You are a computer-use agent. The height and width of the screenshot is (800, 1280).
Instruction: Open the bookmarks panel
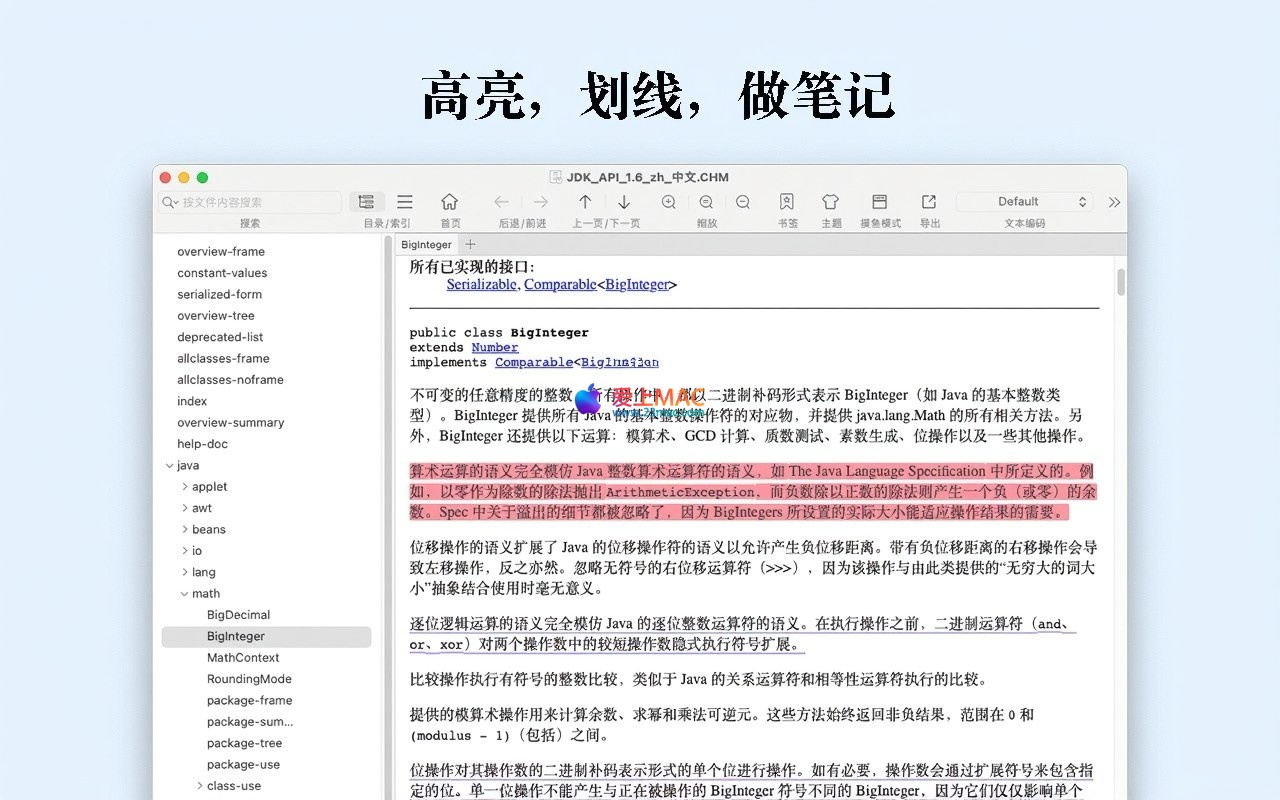787,202
